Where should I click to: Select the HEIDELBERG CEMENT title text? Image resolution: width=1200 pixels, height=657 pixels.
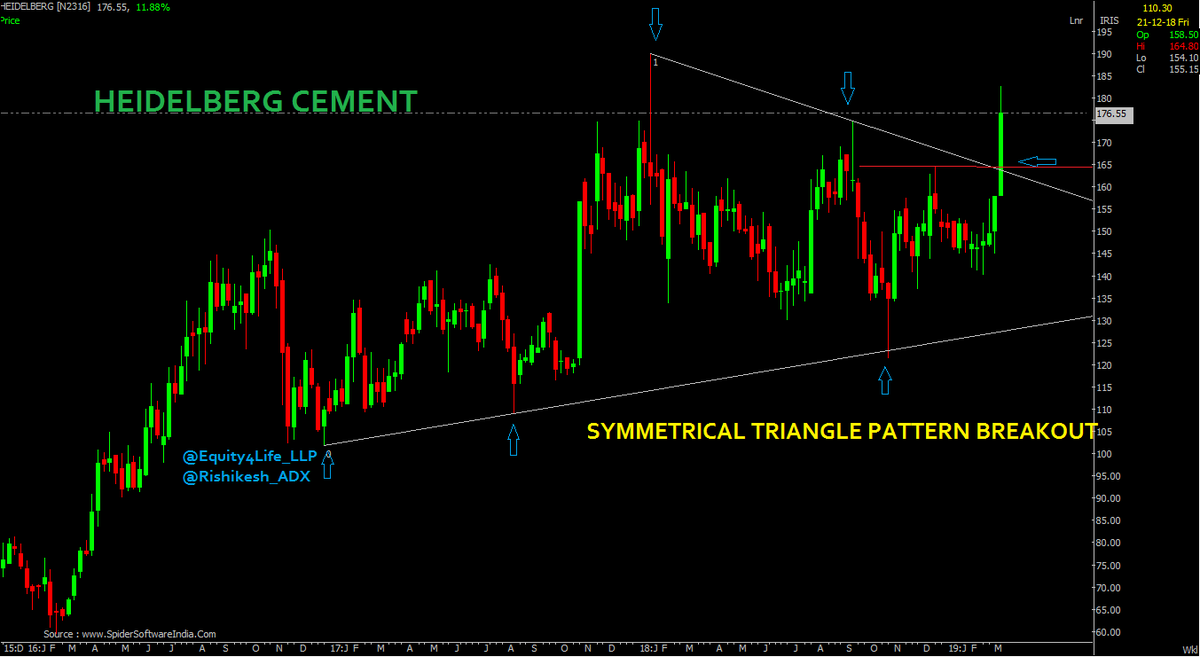click(x=255, y=101)
